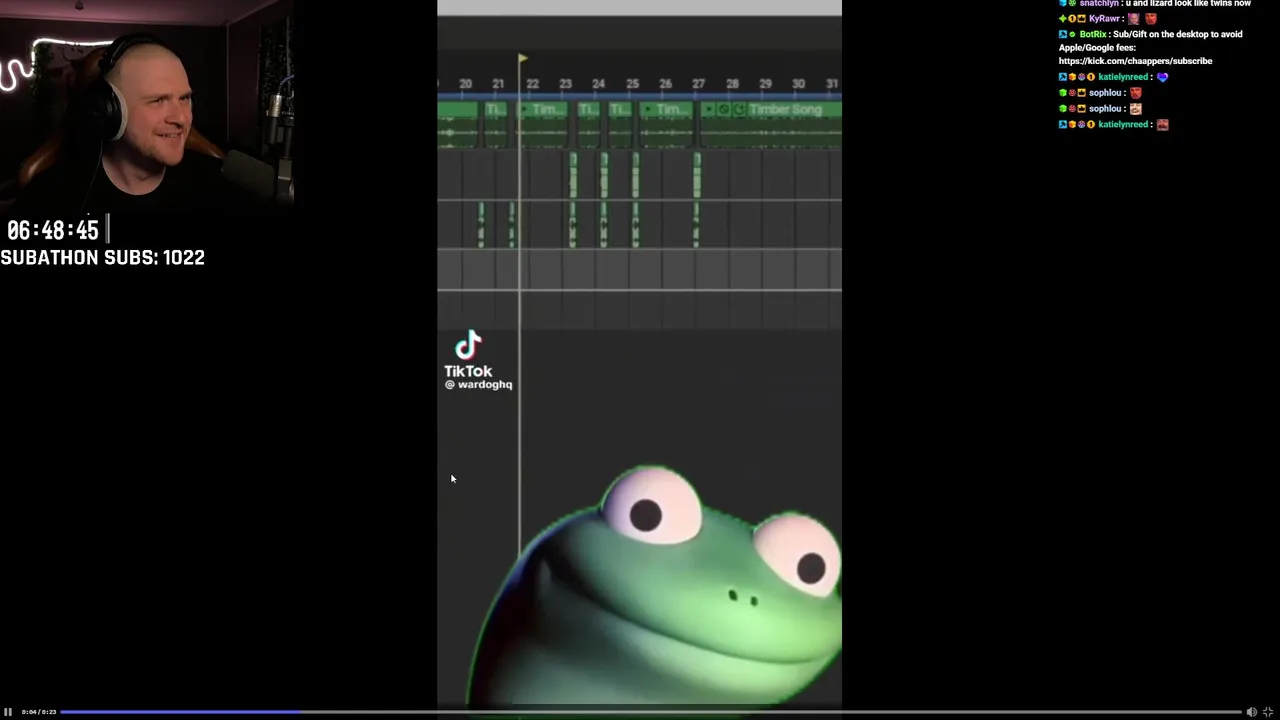Click the blue heart emote in chat
Screen dimensions: 1280x720
[x=1162, y=77]
